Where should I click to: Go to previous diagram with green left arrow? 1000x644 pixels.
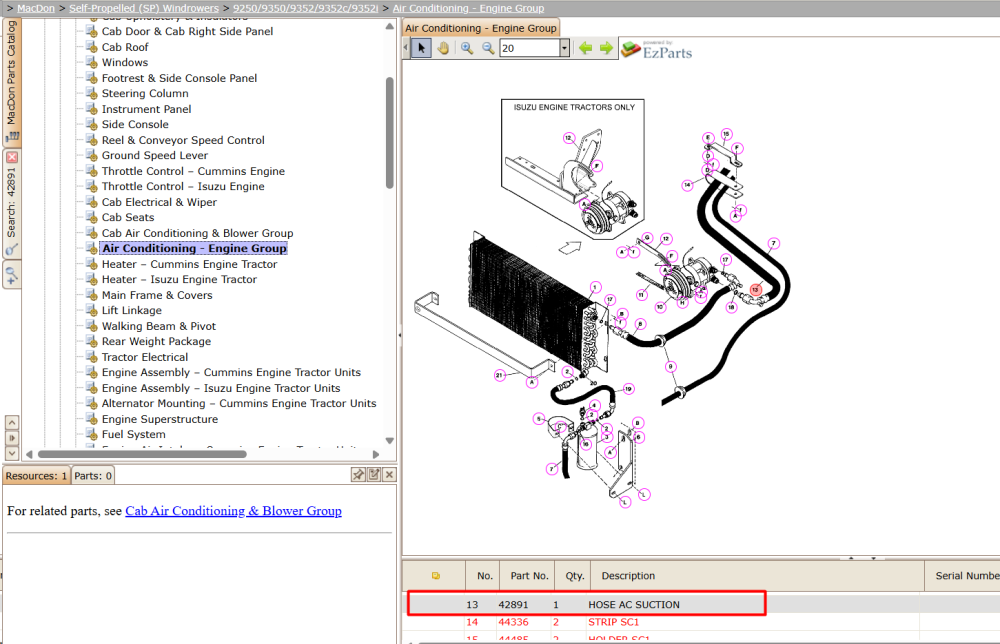pyautogui.click(x=585, y=48)
